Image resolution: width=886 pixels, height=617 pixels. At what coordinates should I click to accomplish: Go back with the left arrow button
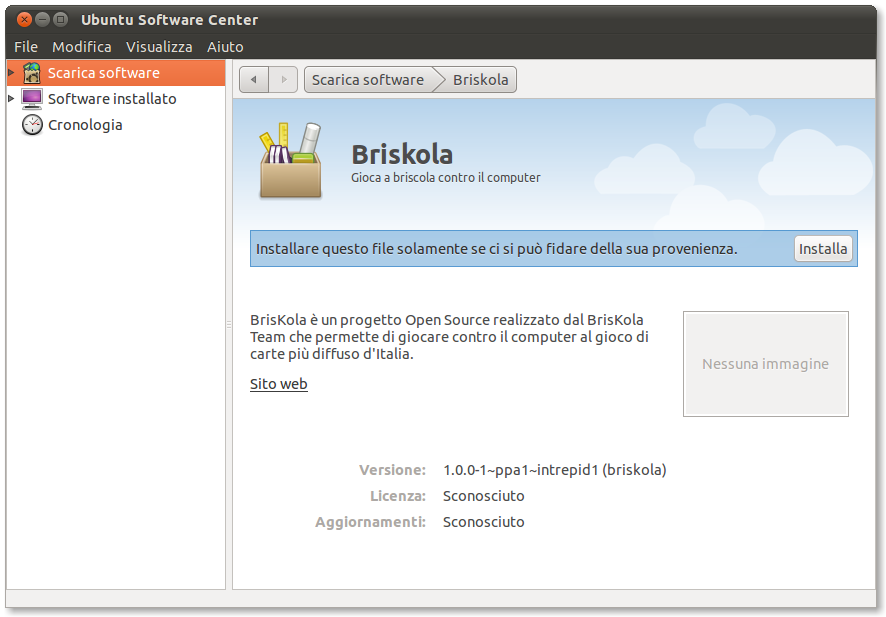coord(254,80)
